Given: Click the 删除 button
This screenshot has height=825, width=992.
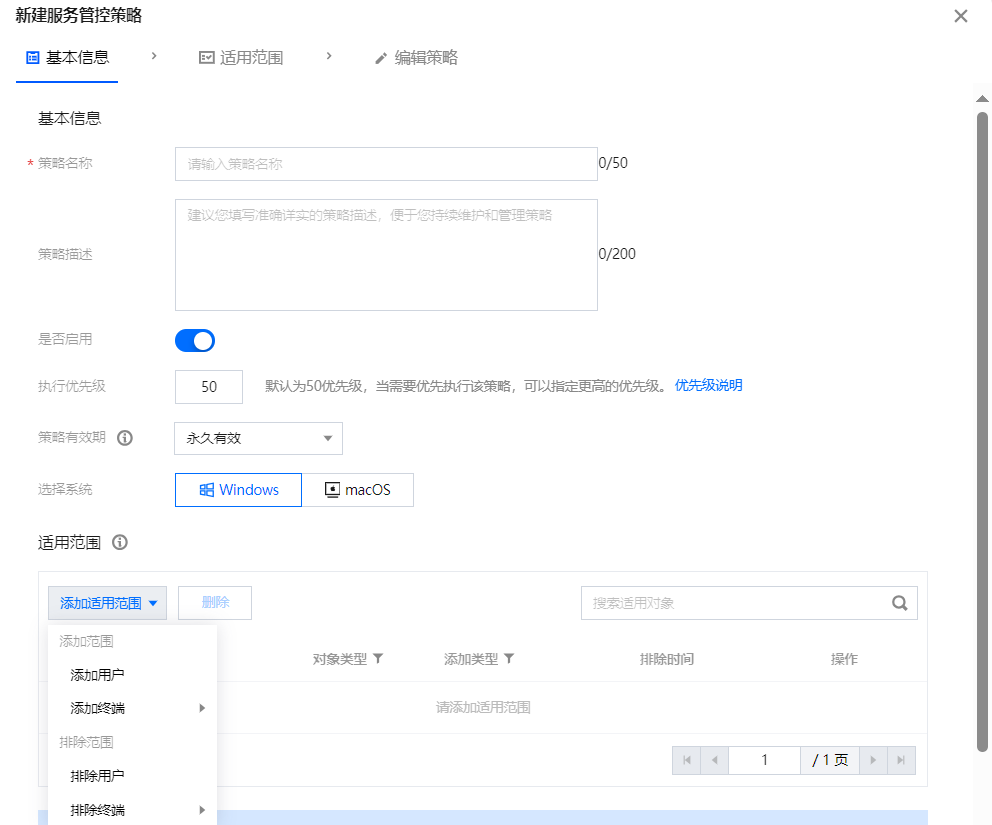Looking at the screenshot, I should point(215,603).
